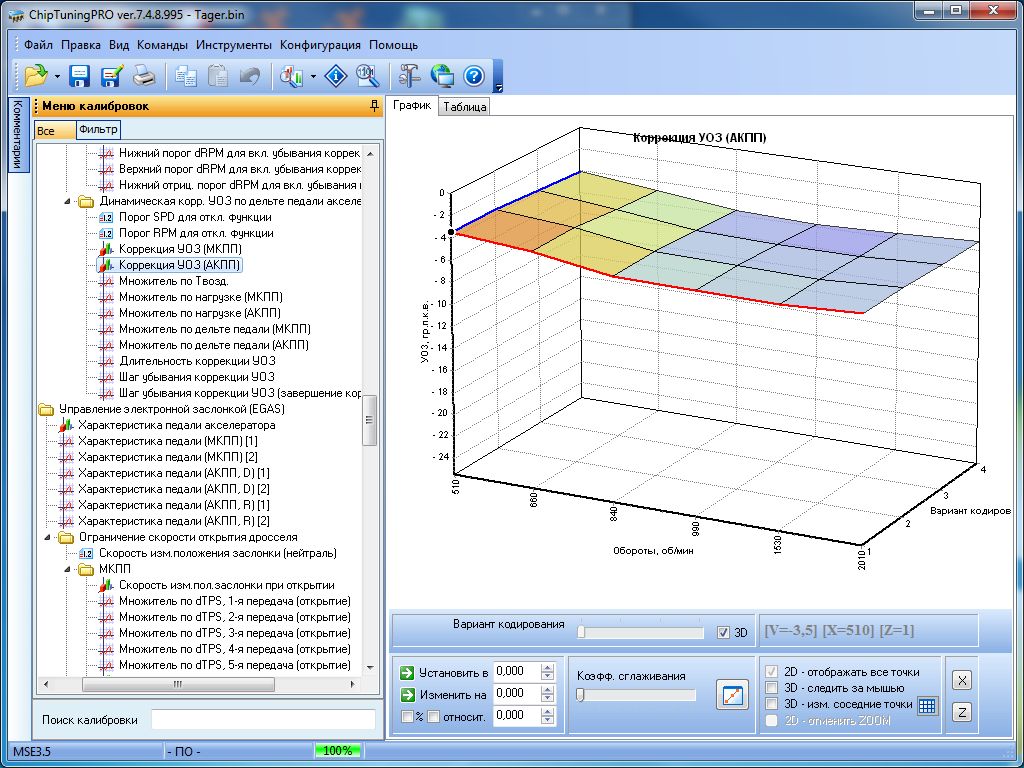The width and height of the screenshot is (1024, 768).
Task: Open the 'Инструменты' menu
Action: click(234, 45)
